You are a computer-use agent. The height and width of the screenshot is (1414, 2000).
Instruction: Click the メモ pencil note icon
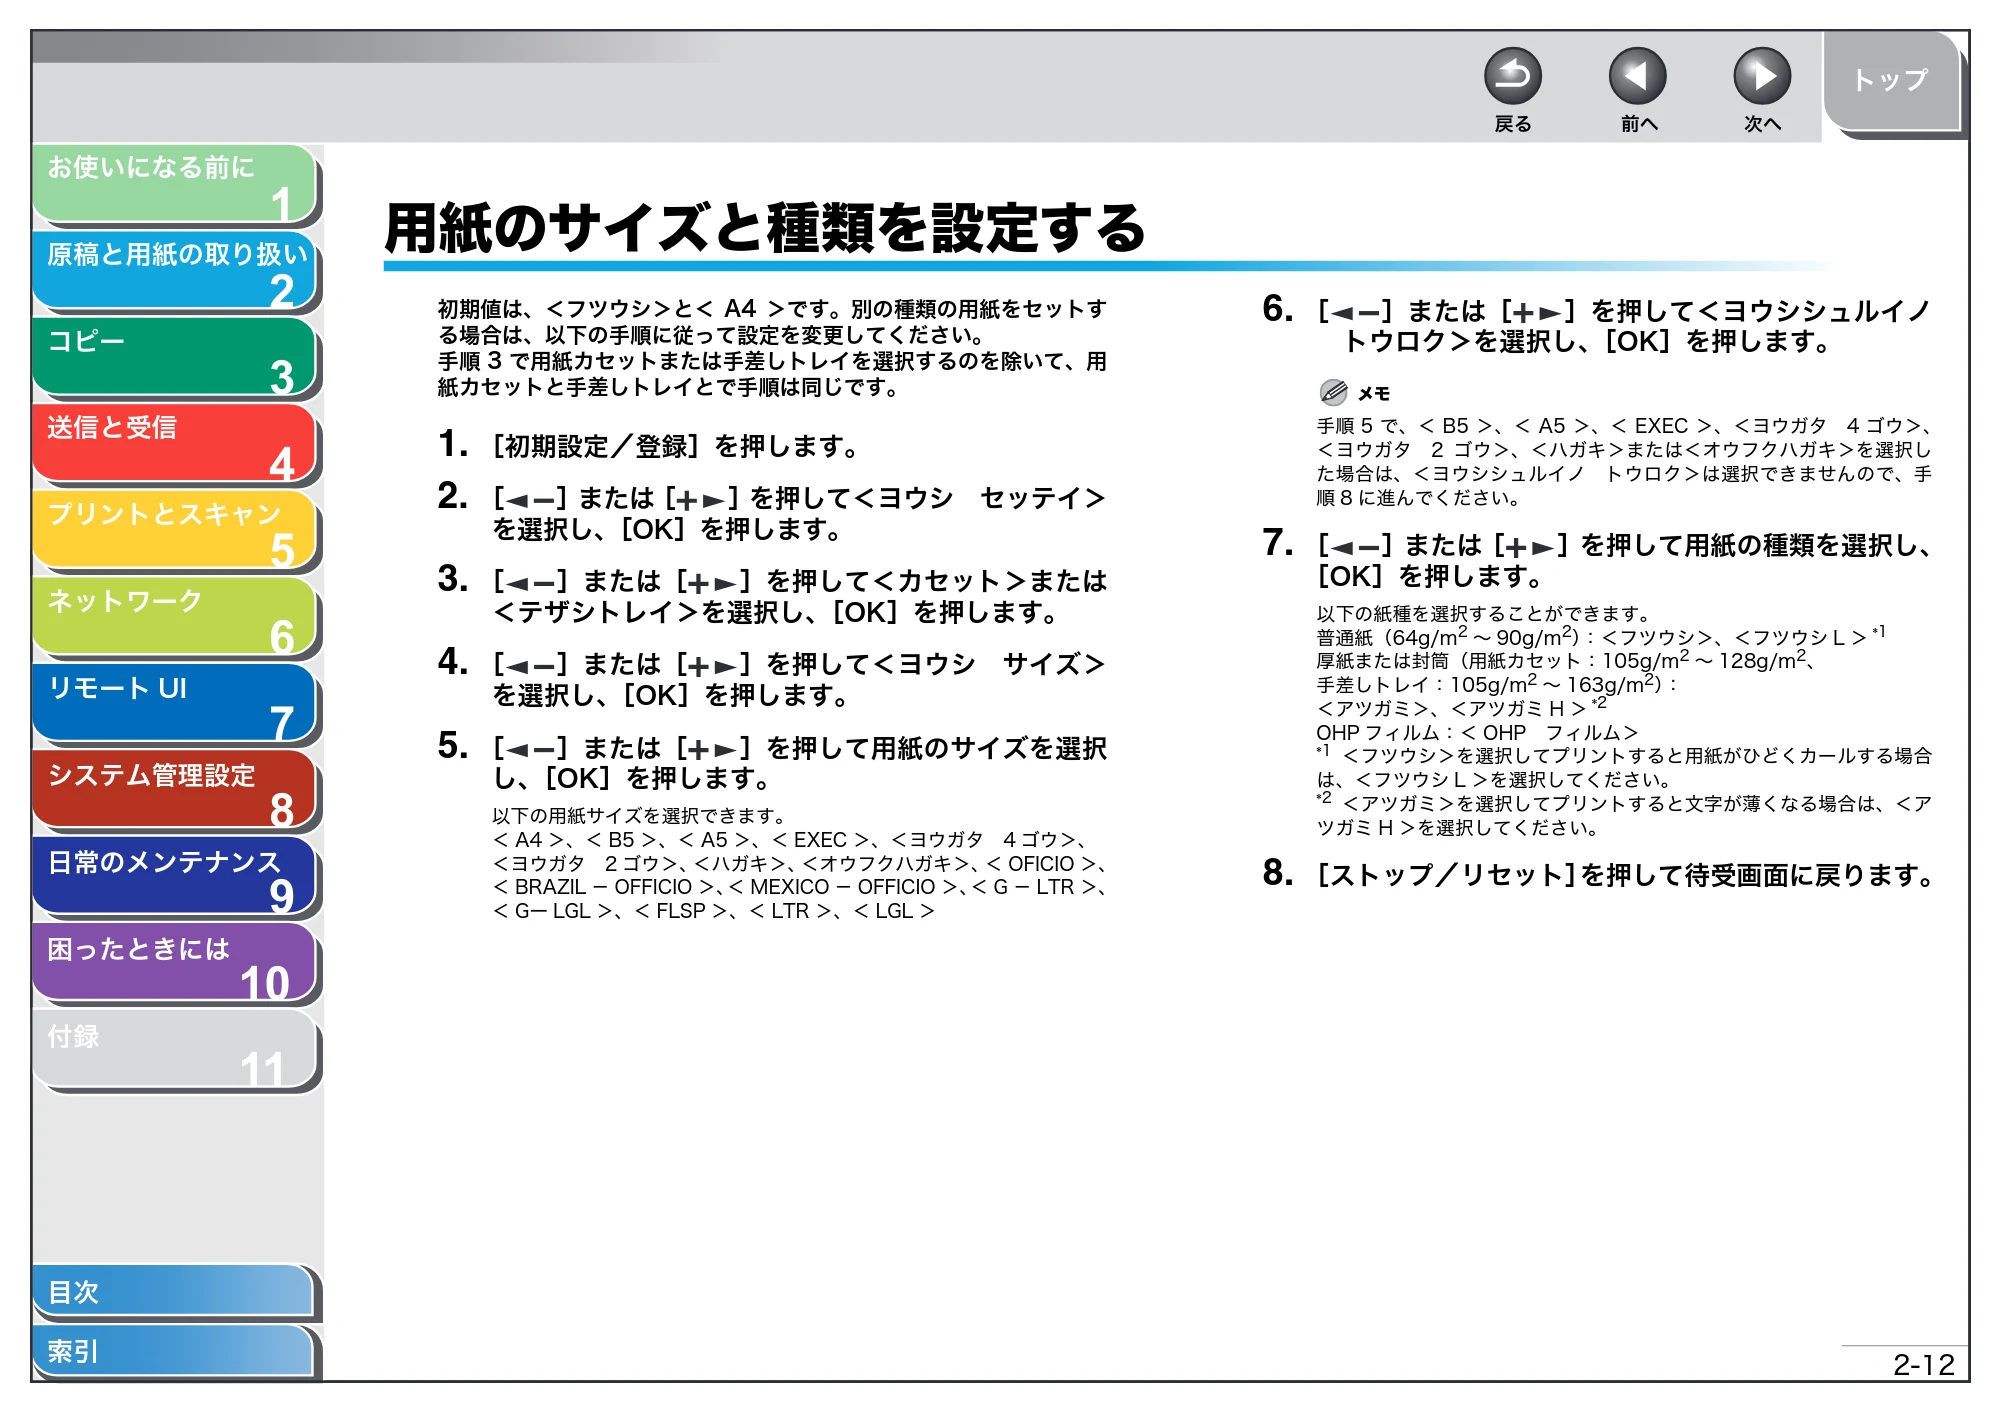(x=1333, y=392)
